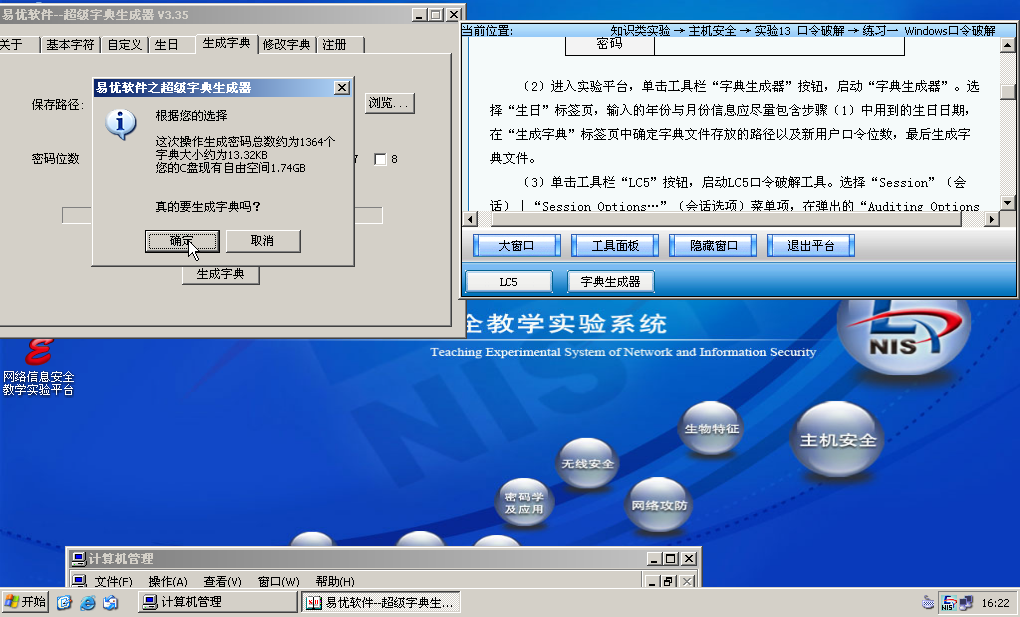Maximize the 超级字典生成器 V3.35 window

pyautogui.click(x=436, y=14)
